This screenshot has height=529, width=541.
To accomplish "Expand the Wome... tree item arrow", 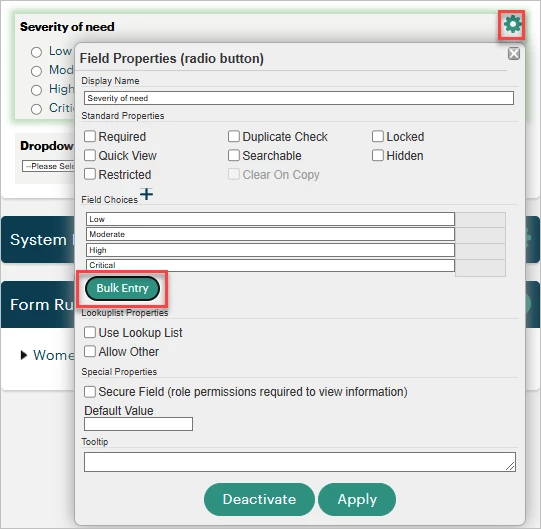I will click(24, 355).
